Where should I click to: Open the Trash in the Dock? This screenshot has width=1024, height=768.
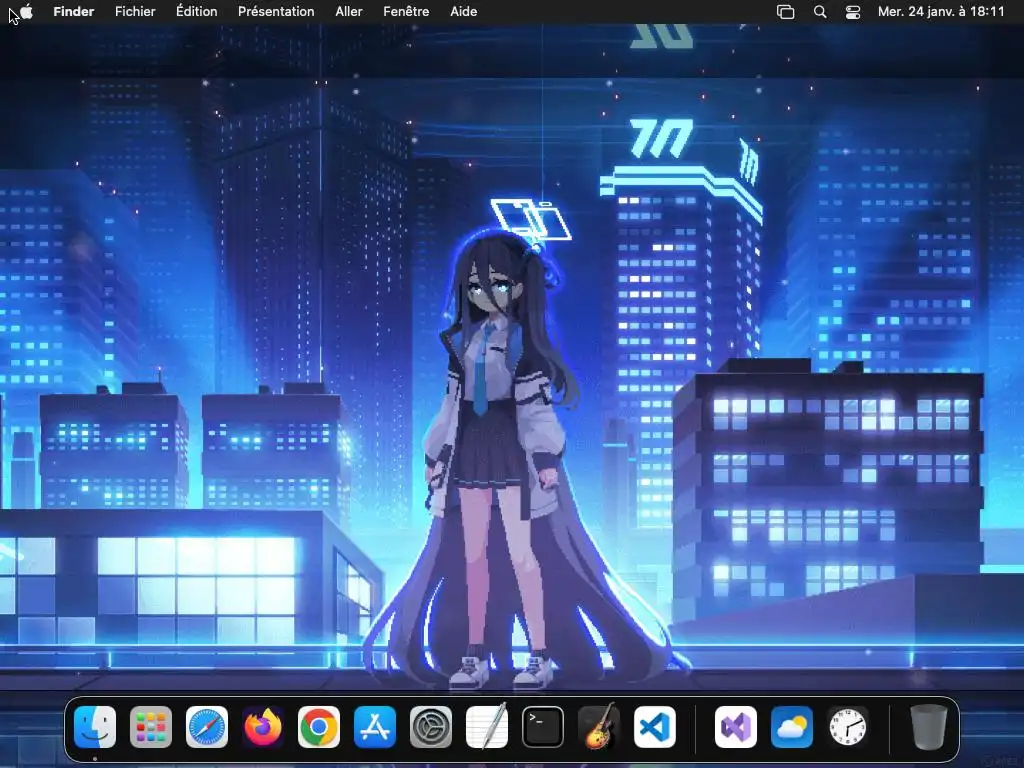[928, 727]
